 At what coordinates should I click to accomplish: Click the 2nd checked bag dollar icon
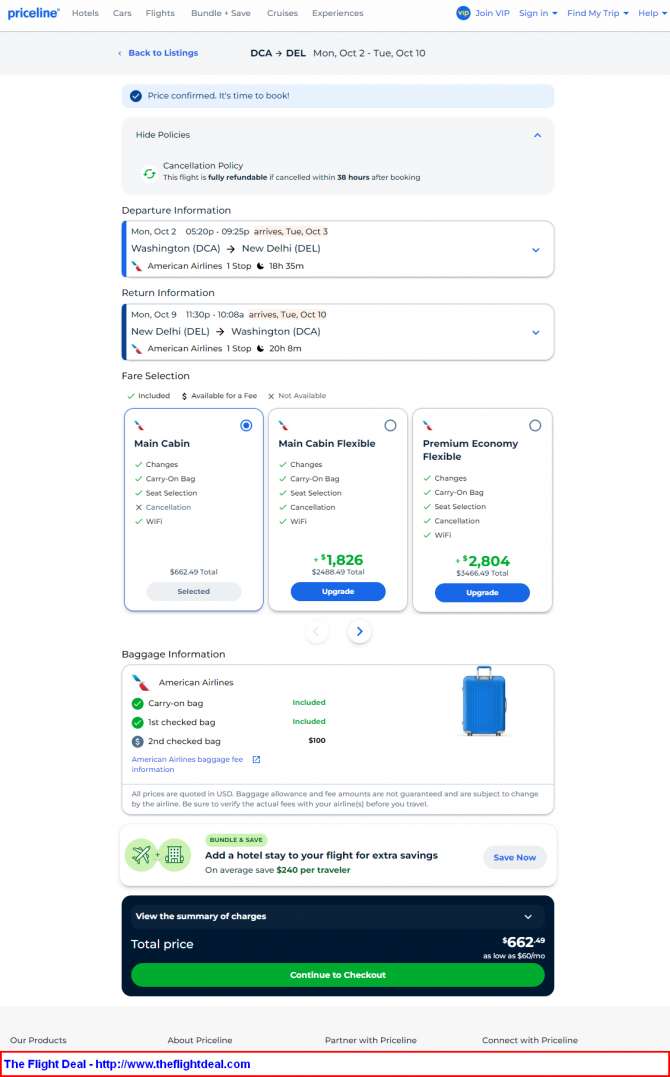(x=137, y=742)
